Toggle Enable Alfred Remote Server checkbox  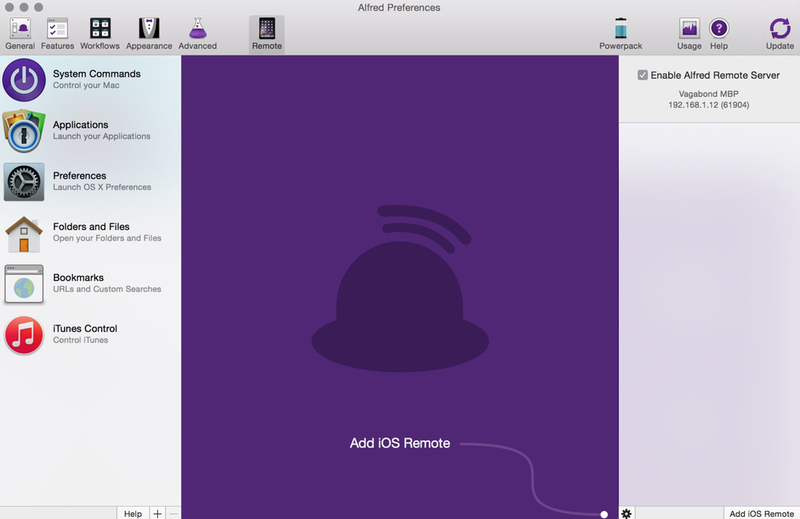pyautogui.click(x=642, y=75)
